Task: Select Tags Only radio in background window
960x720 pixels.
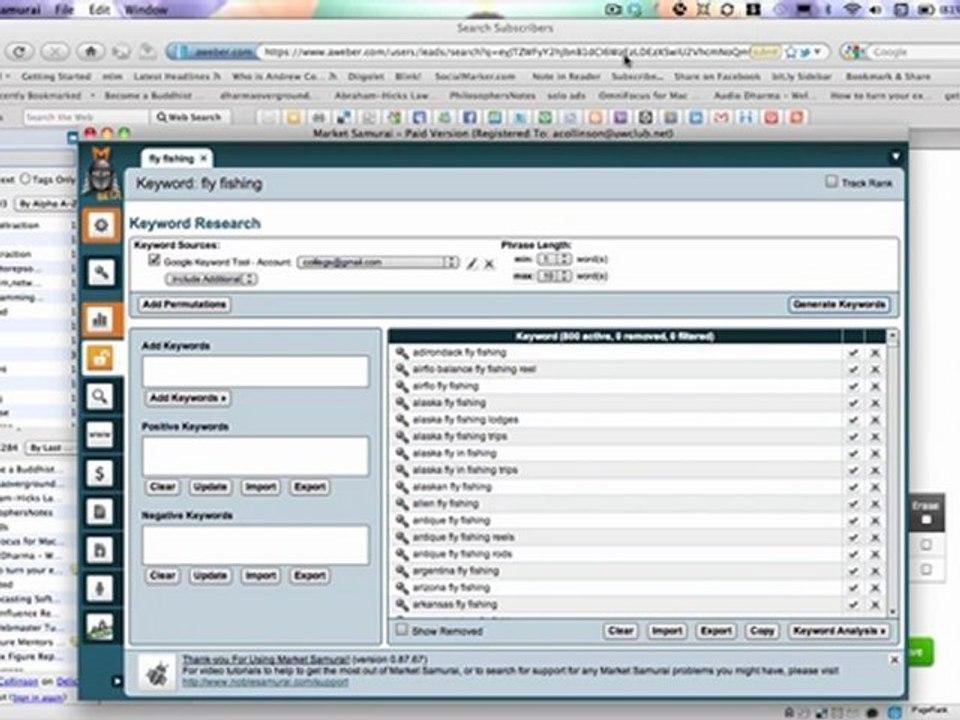Action: coord(25,179)
